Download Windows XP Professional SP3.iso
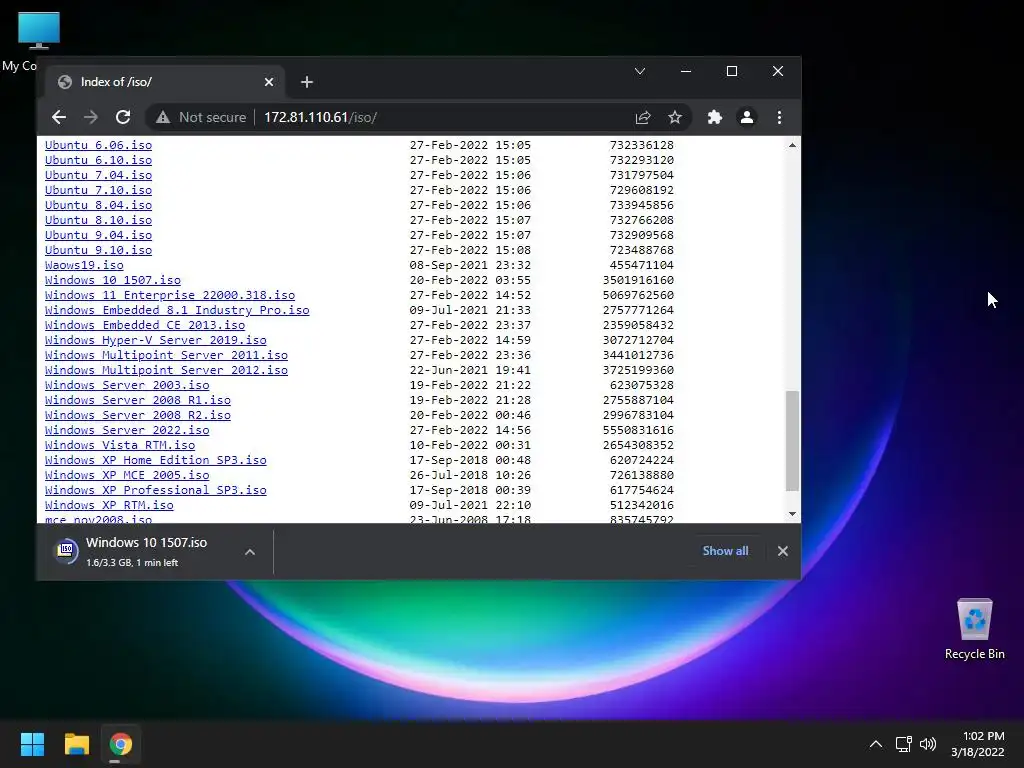The image size is (1024, 768). (x=155, y=490)
